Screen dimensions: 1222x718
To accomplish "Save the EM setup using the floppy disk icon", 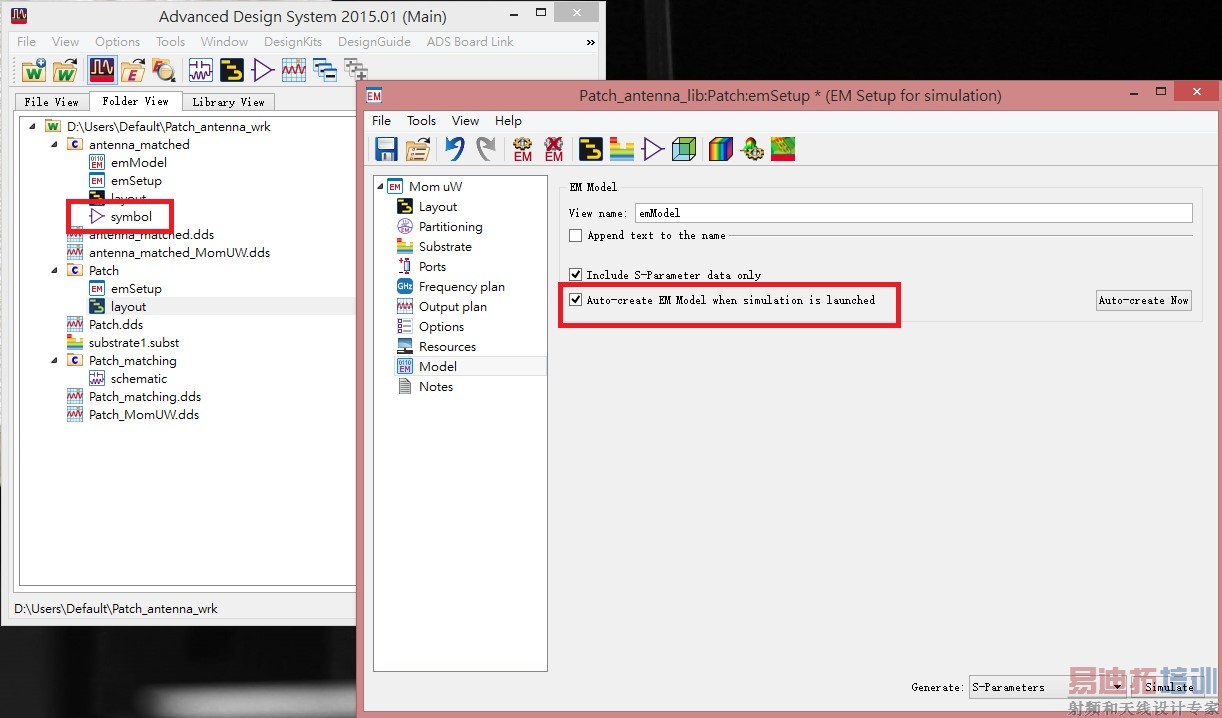I will (x=386, y=149).
